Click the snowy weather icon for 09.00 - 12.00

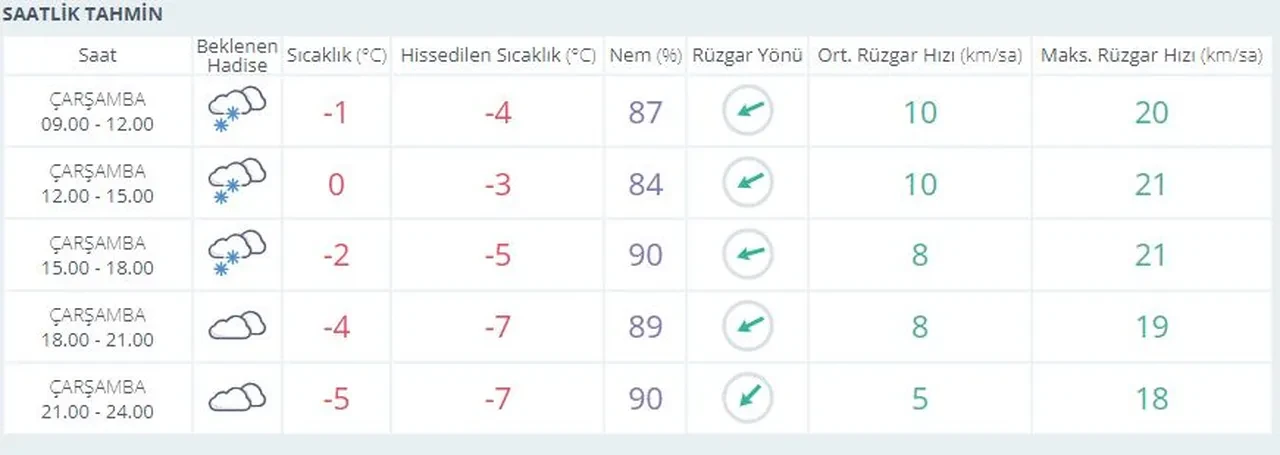[237, 111]
